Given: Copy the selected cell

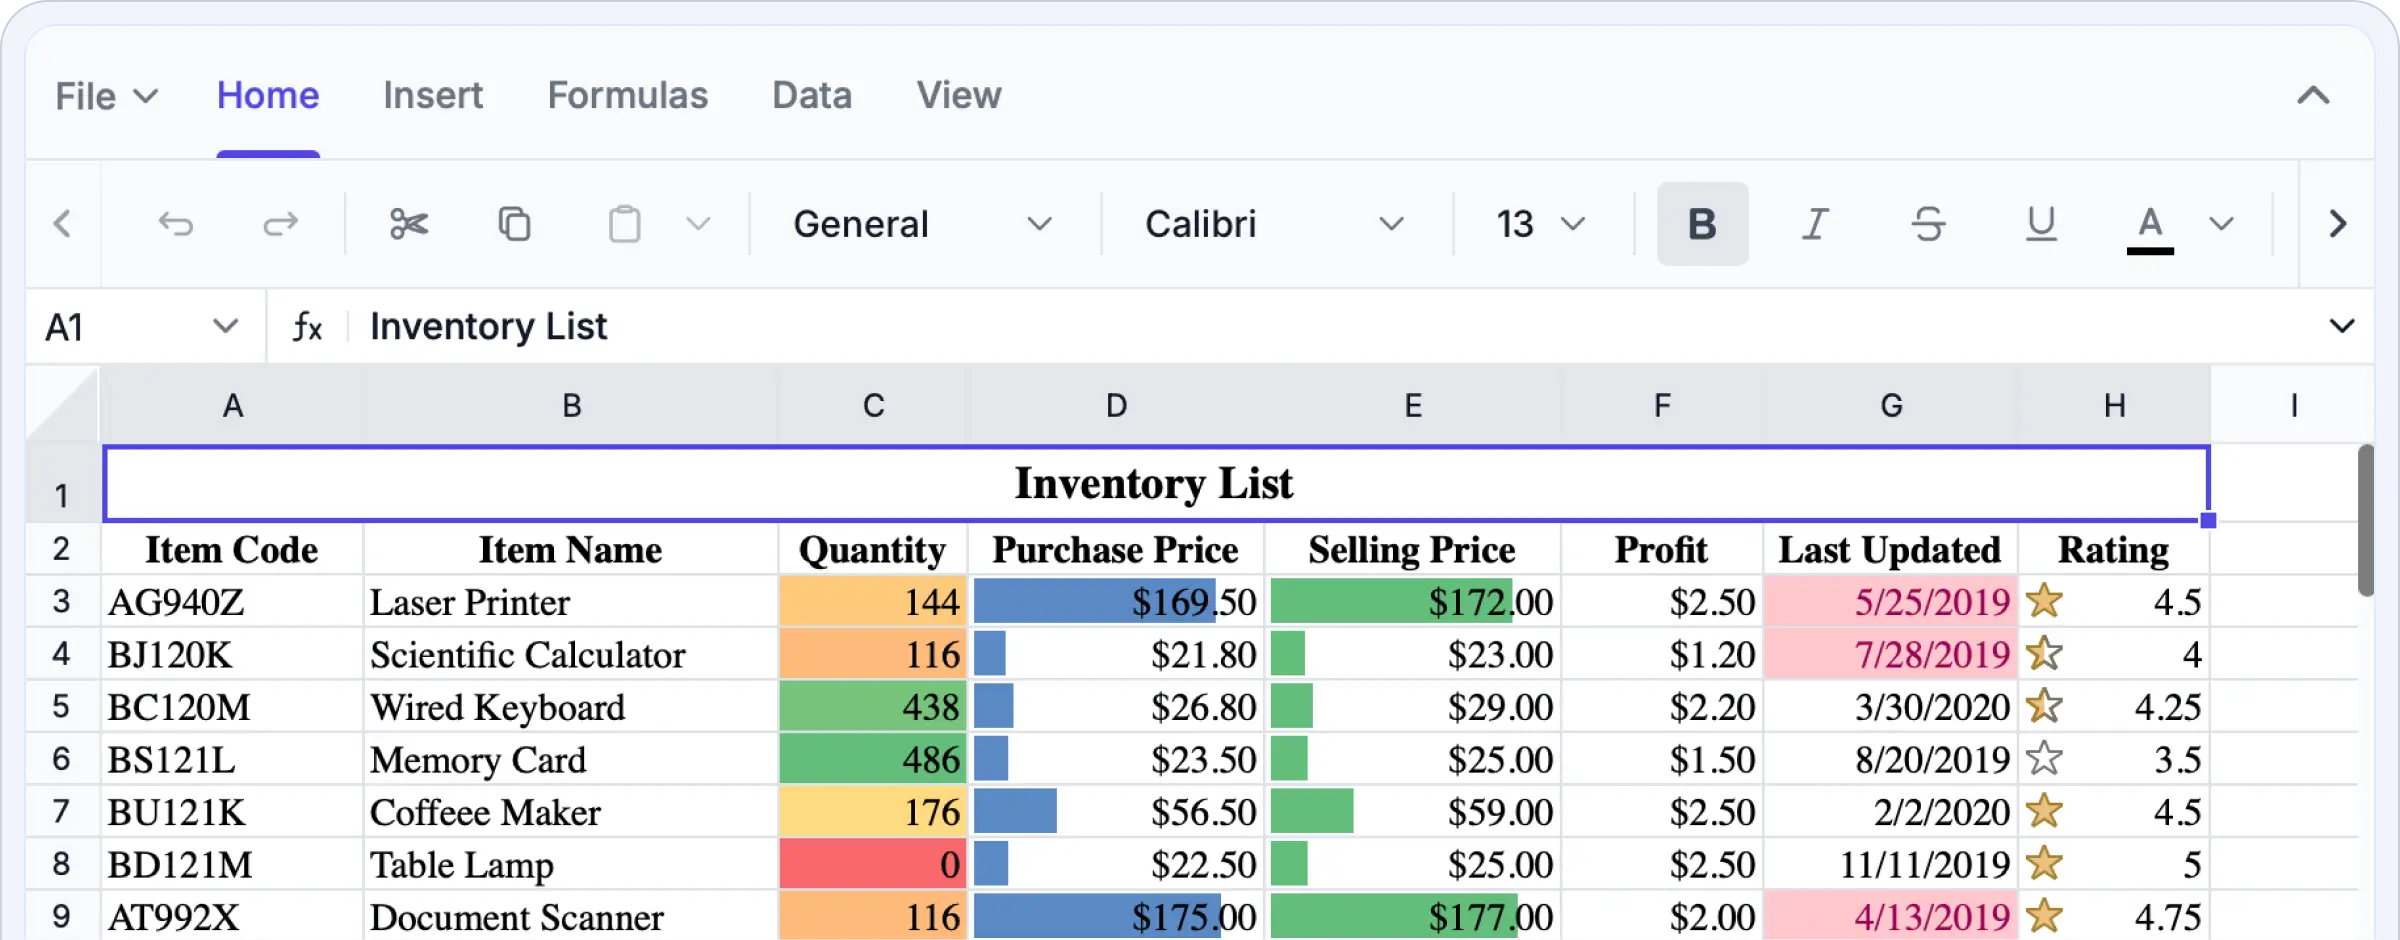Looking at the screenshot, I should pyautogui.click(x=514, y=224).
